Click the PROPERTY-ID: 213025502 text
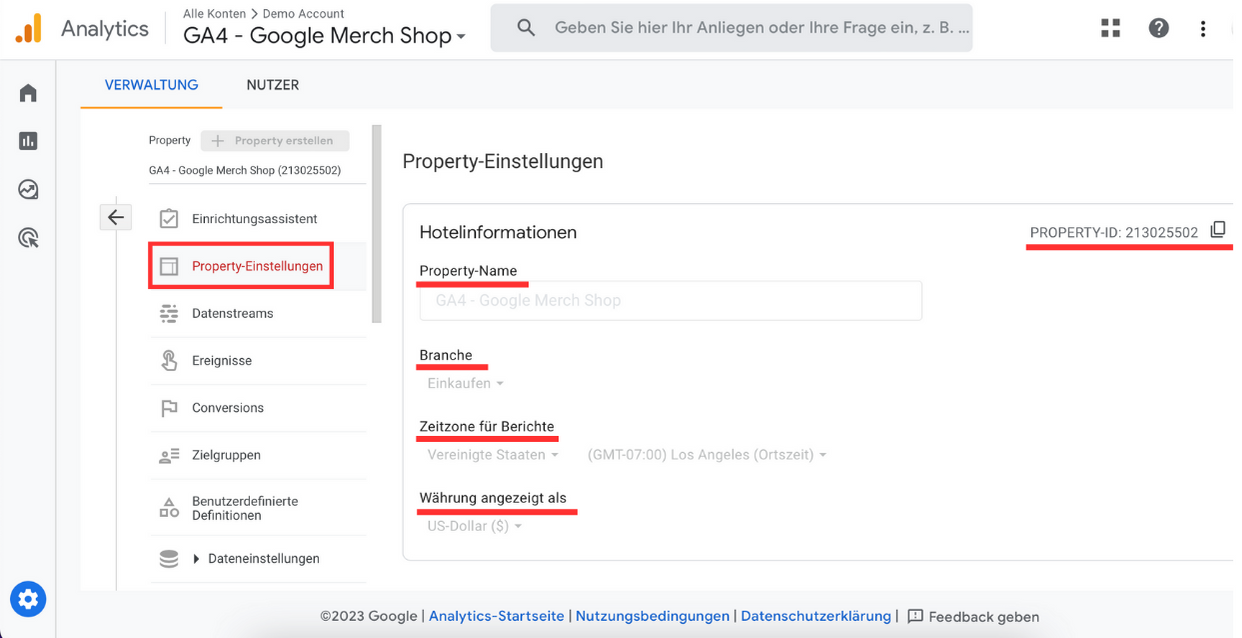Image resolution: width=1242 pixels, height=638 pixels. point(1113,232)
